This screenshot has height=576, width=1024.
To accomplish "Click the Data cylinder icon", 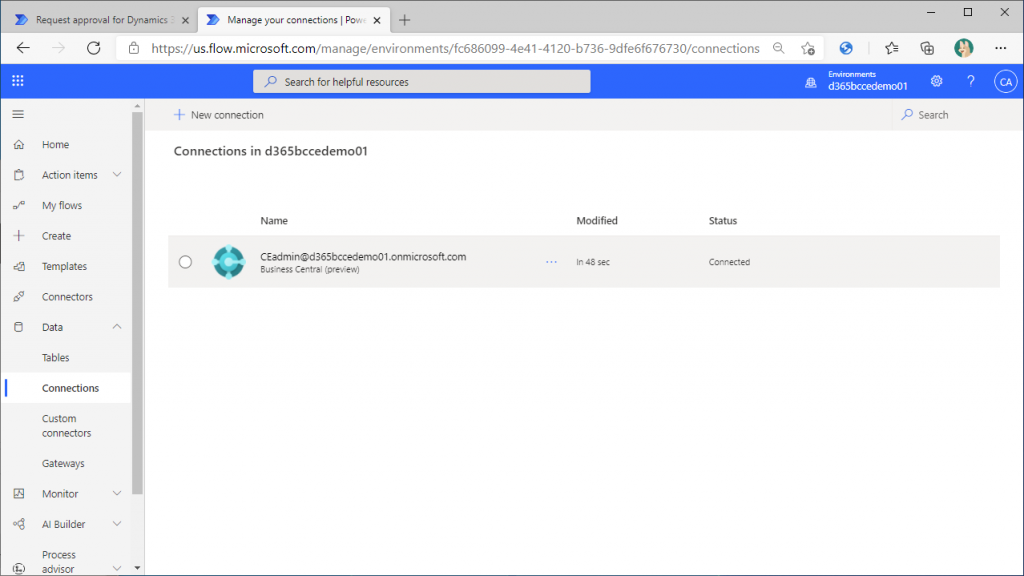I will [x=19, y=327].
